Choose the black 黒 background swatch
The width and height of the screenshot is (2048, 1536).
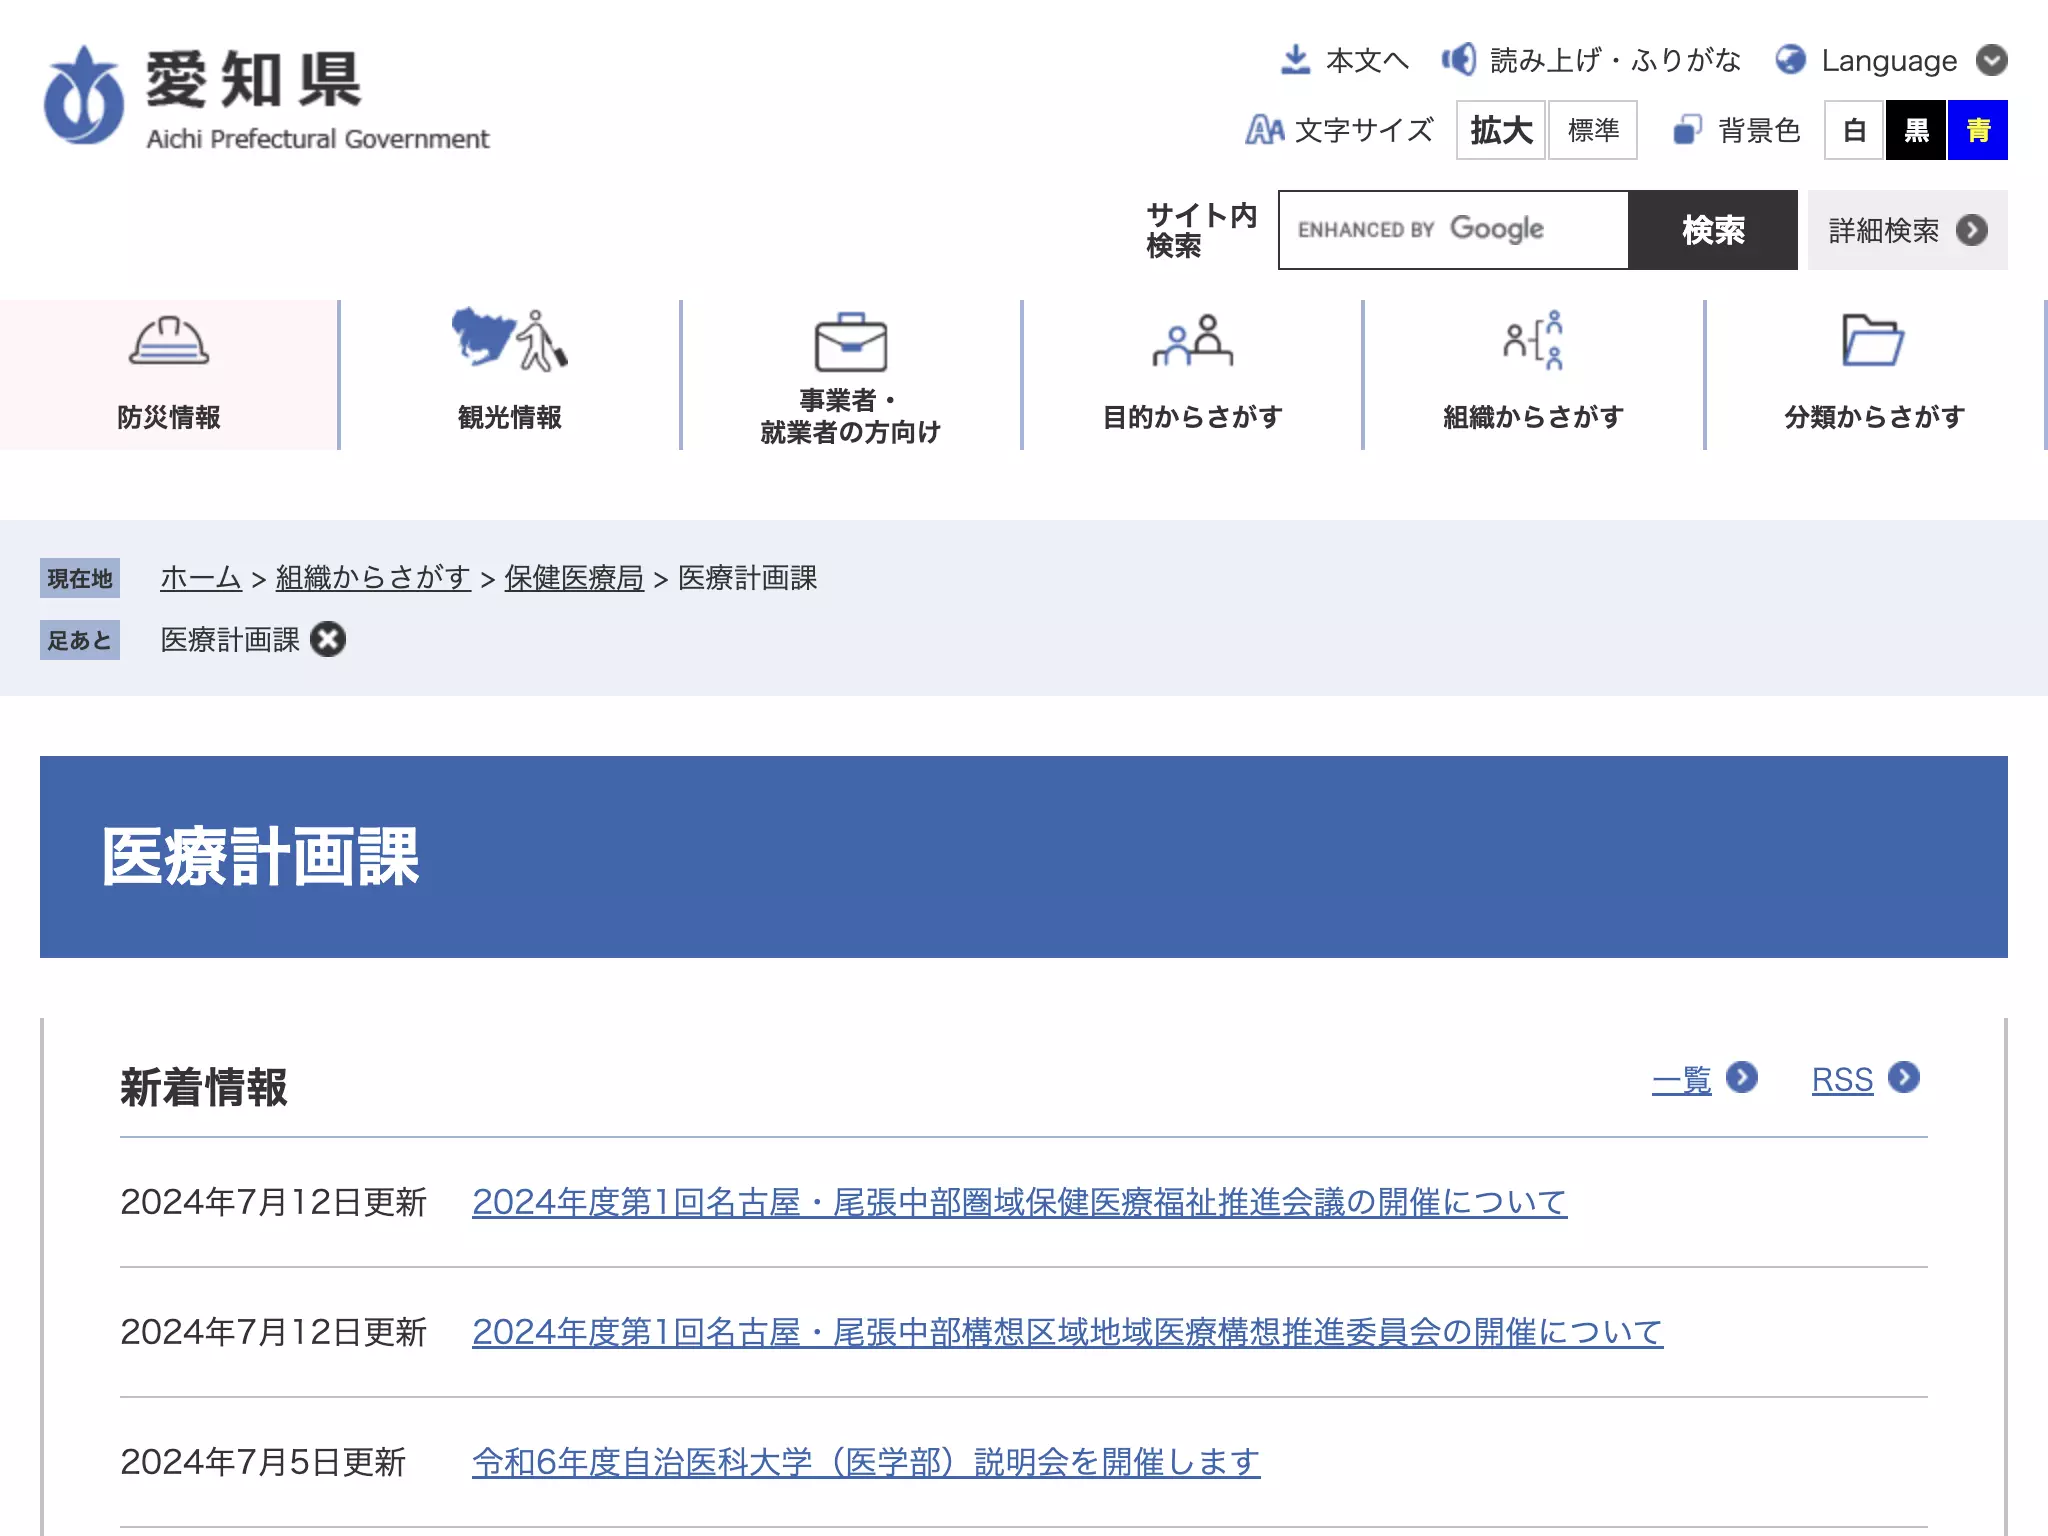1916,130
